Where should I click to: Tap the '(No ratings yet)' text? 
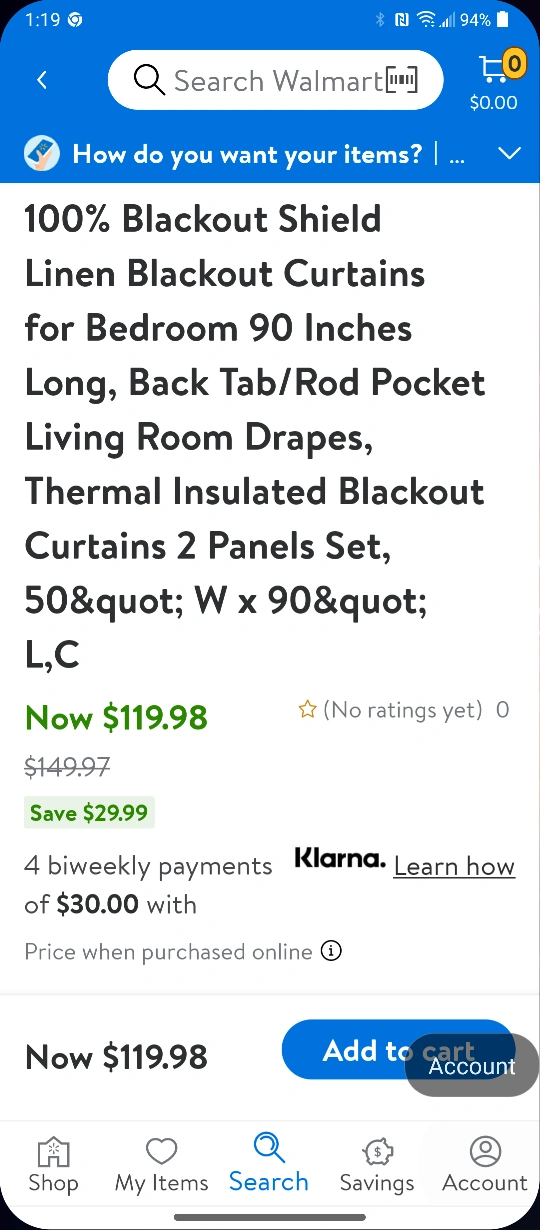(x=403, y=710)
